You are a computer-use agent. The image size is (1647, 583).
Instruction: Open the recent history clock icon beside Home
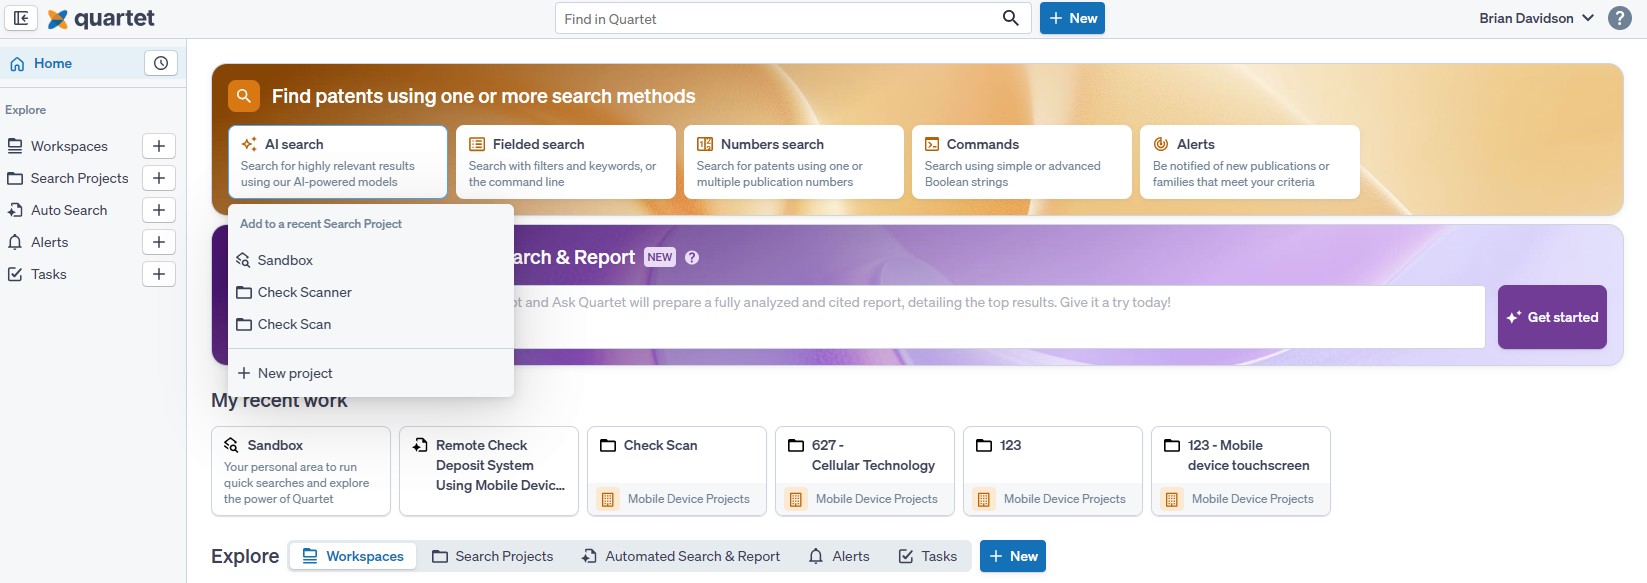[161, 63]
